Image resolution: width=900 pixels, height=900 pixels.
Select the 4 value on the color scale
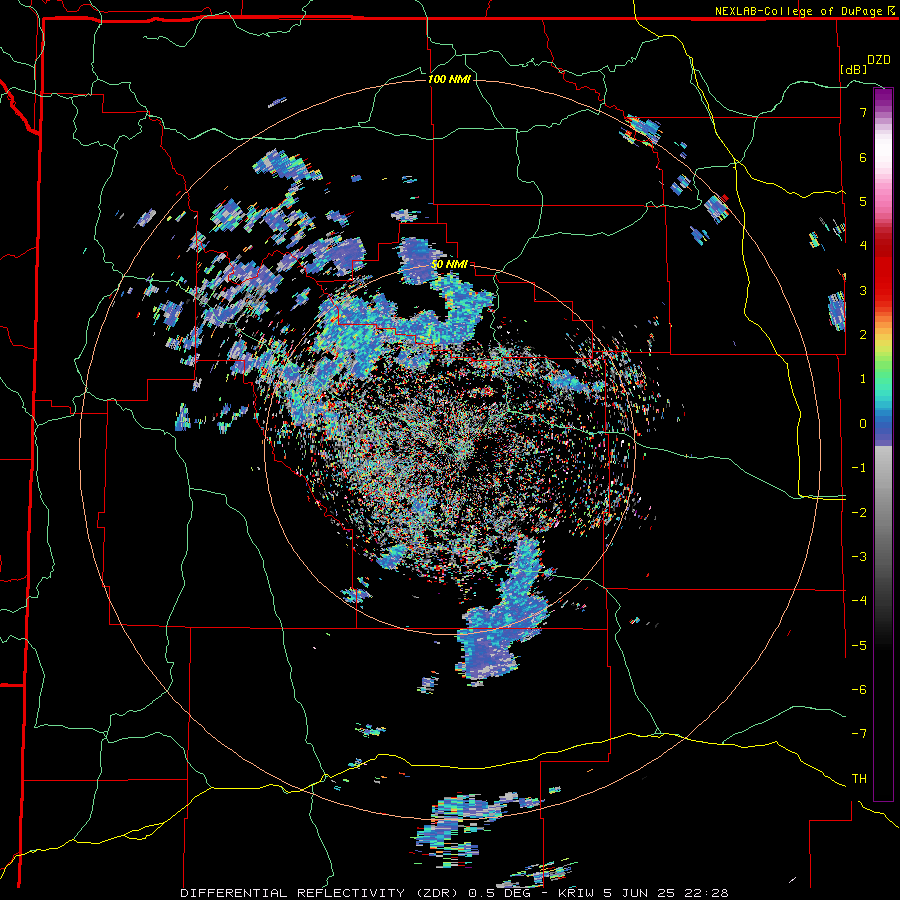[863, 246]
